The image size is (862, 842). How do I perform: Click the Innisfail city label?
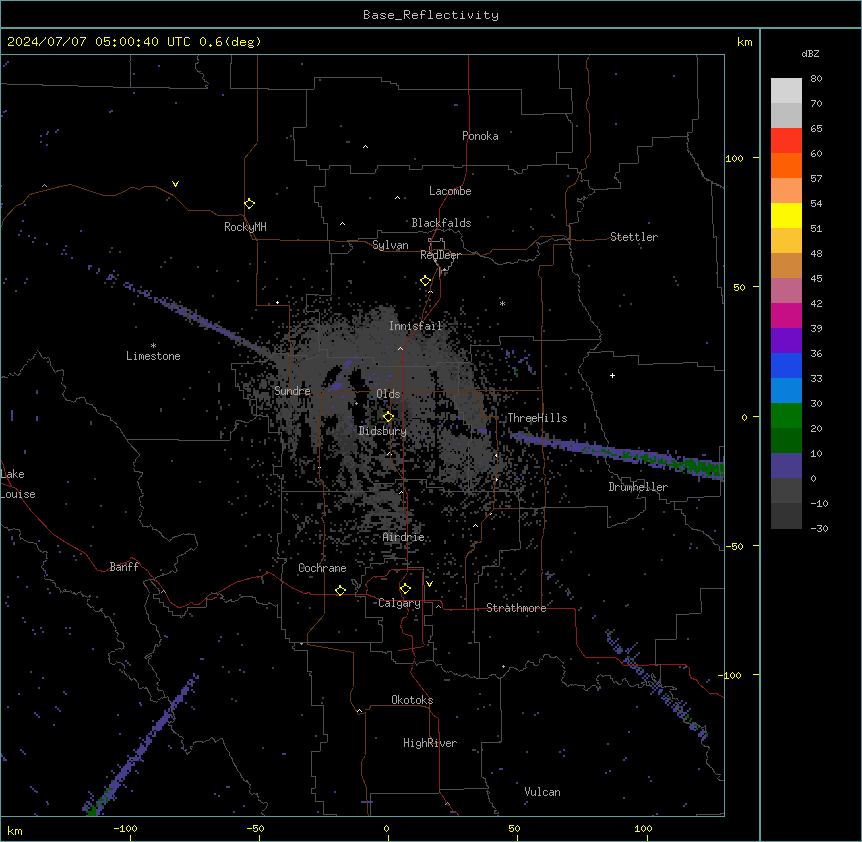point(416,326)
